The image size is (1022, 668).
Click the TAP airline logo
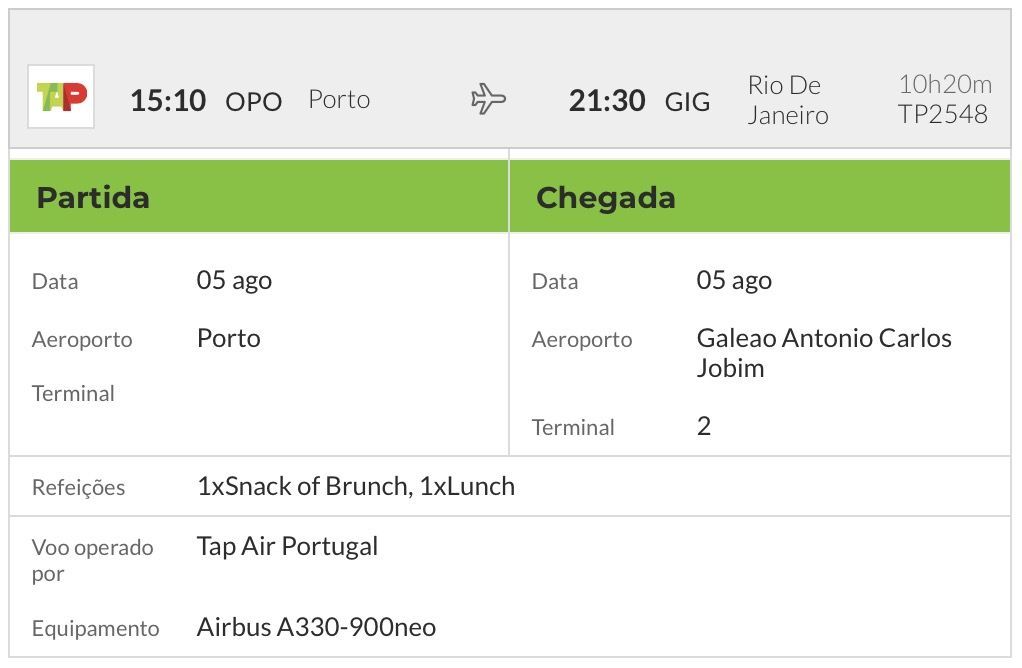(x=61, y=96)
